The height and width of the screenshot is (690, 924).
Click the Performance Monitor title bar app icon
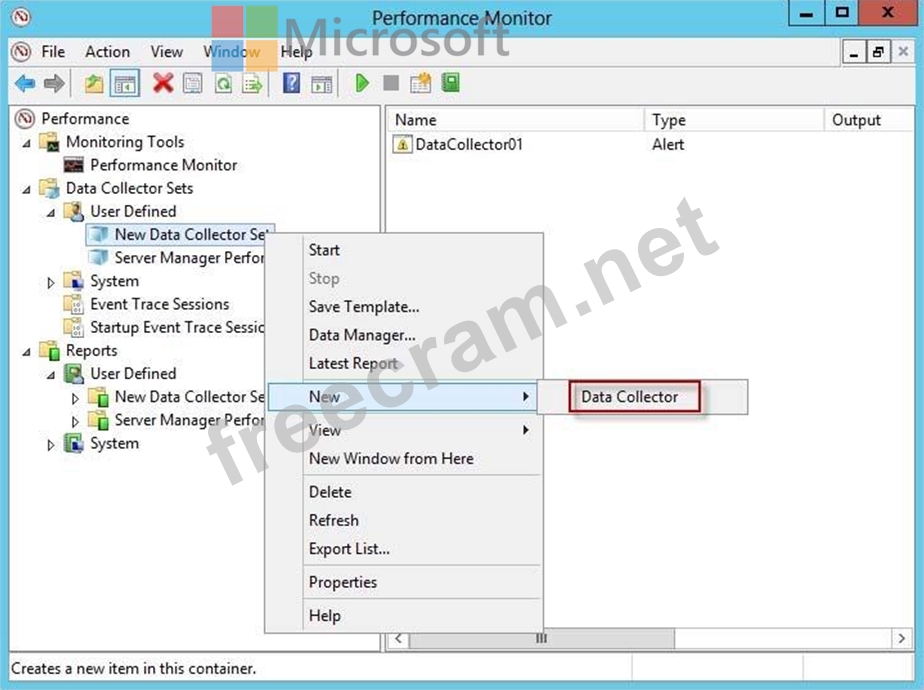pos(21,16)
